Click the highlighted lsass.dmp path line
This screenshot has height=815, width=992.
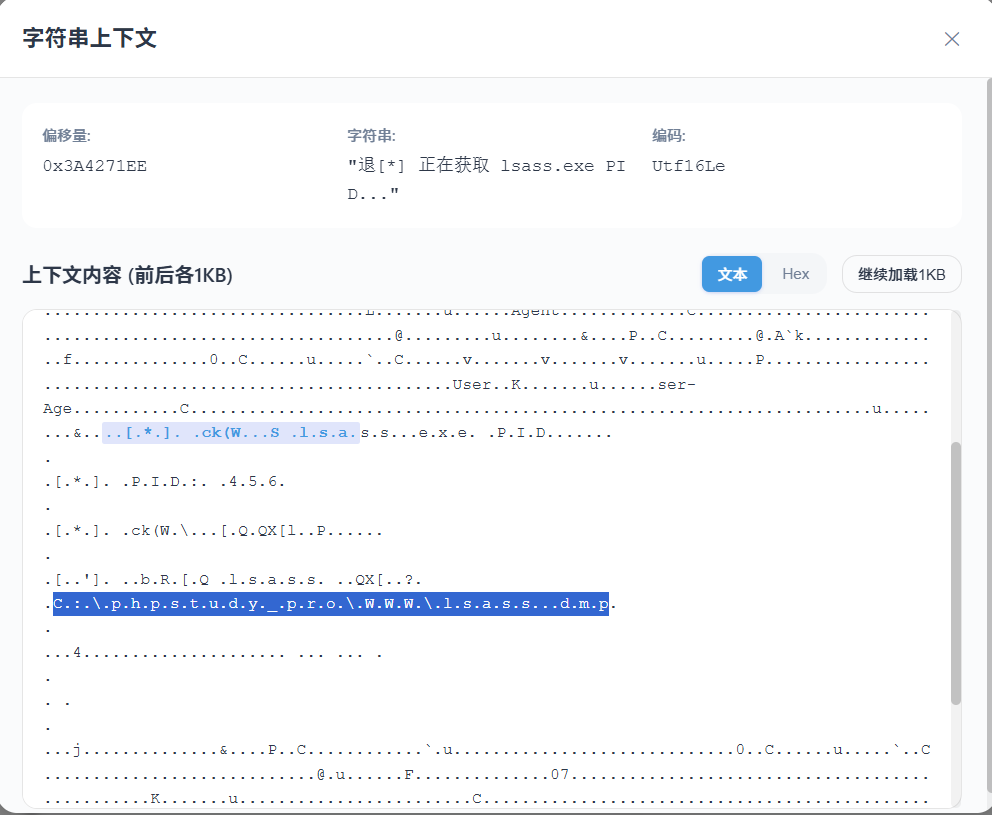pos(331,604)
